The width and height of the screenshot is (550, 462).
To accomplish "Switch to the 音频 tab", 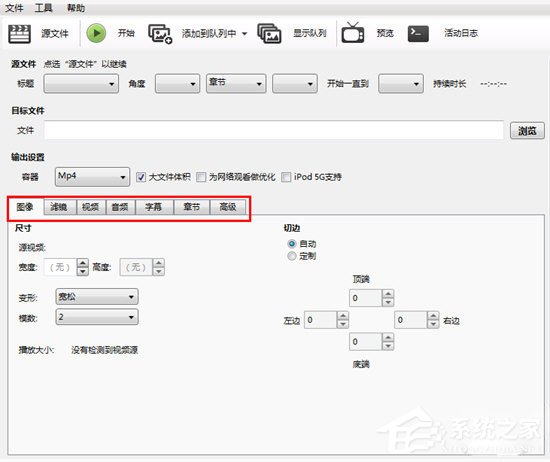I will point(120,207).
